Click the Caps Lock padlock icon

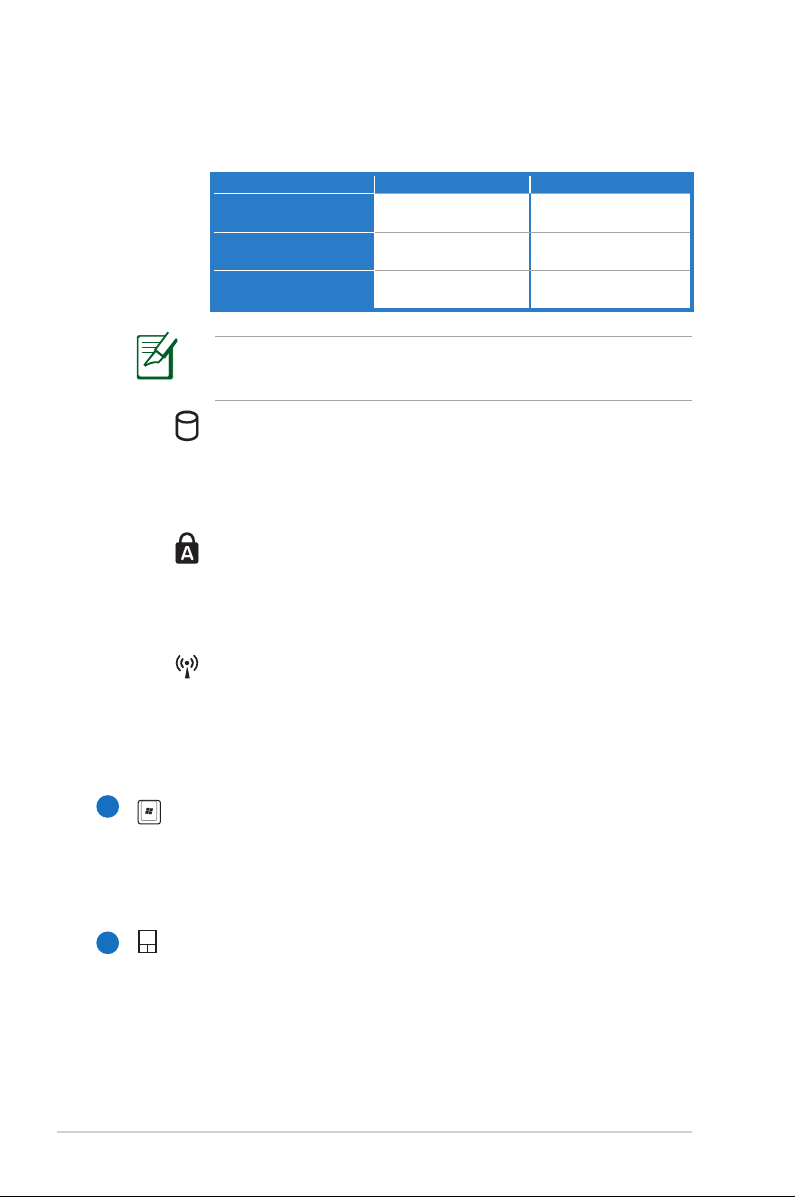click(x=187, y=549)
